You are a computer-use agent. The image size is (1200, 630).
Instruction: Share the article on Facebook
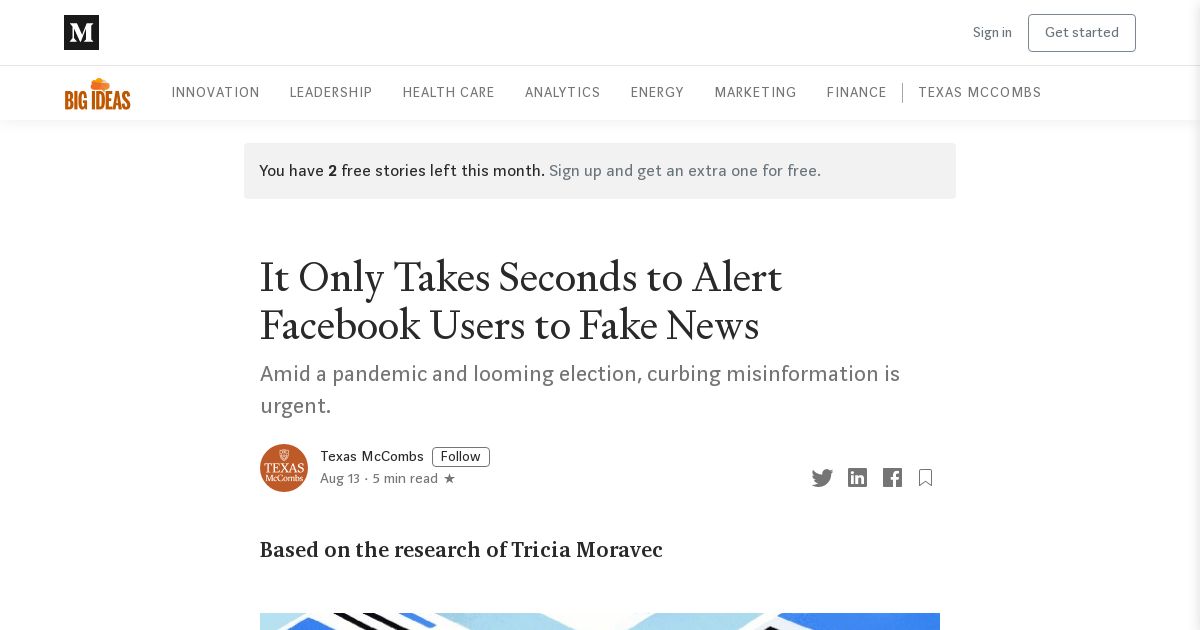point(892,478)
